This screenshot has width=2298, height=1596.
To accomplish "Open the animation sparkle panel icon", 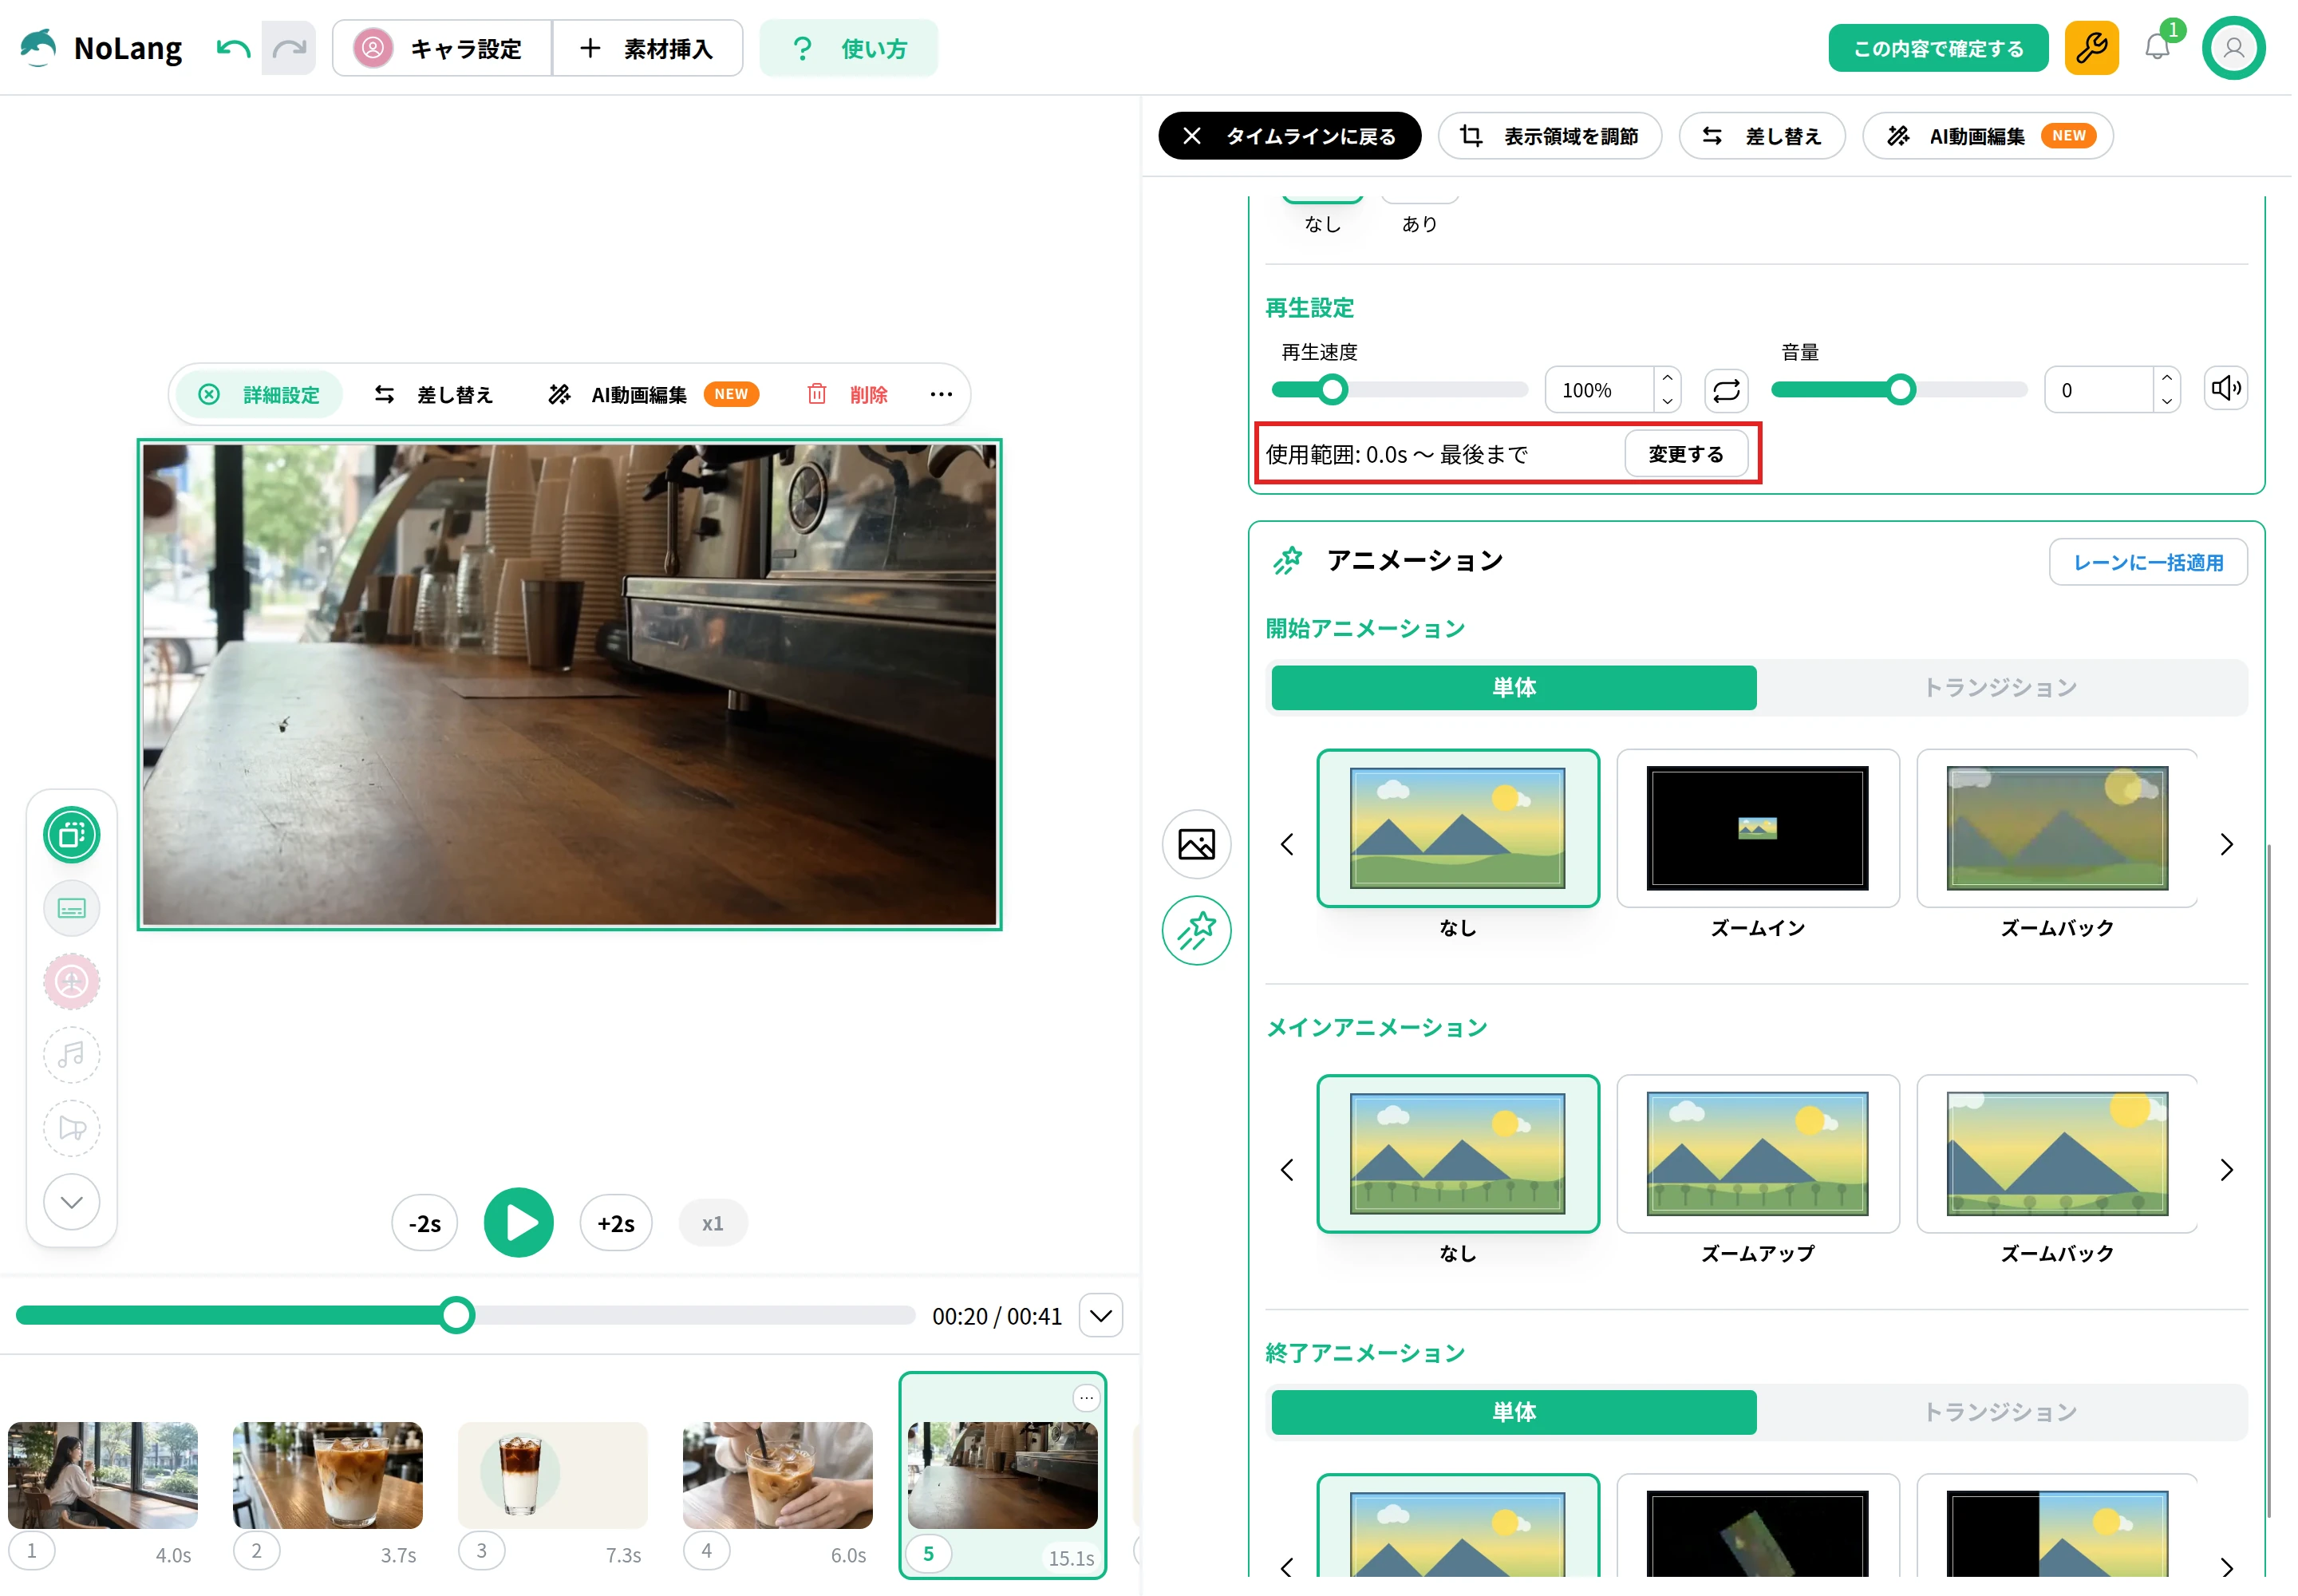I will click(x=1196, y=930).
